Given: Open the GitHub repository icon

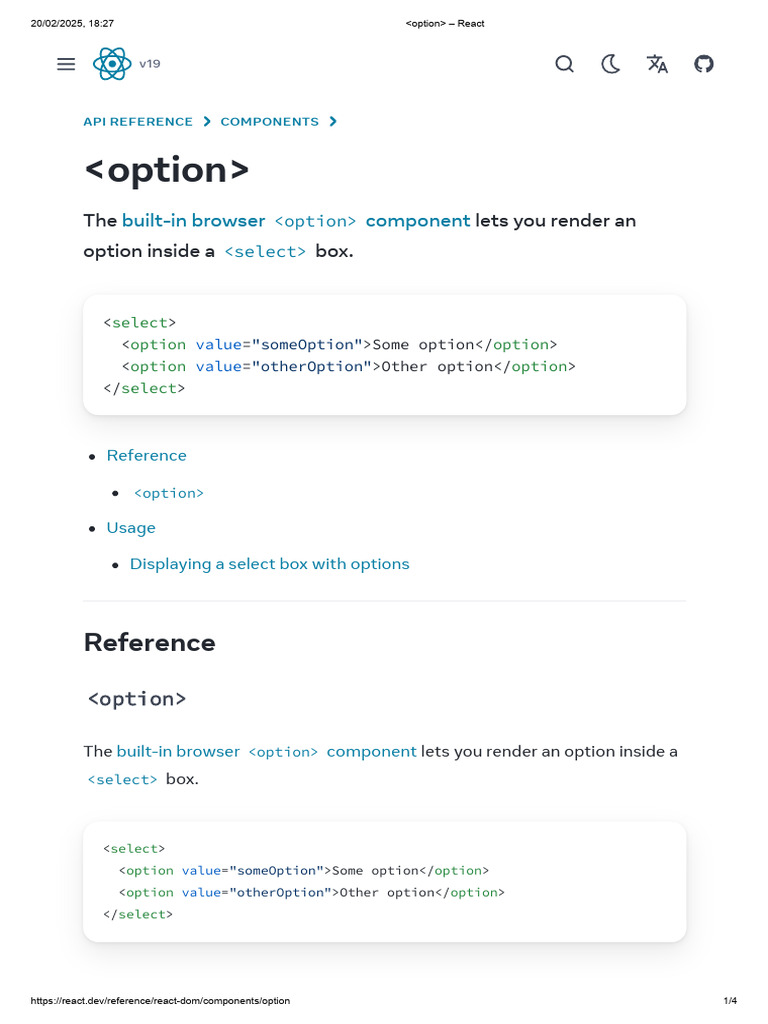Looking at the screenshot, I should (704, 64).
